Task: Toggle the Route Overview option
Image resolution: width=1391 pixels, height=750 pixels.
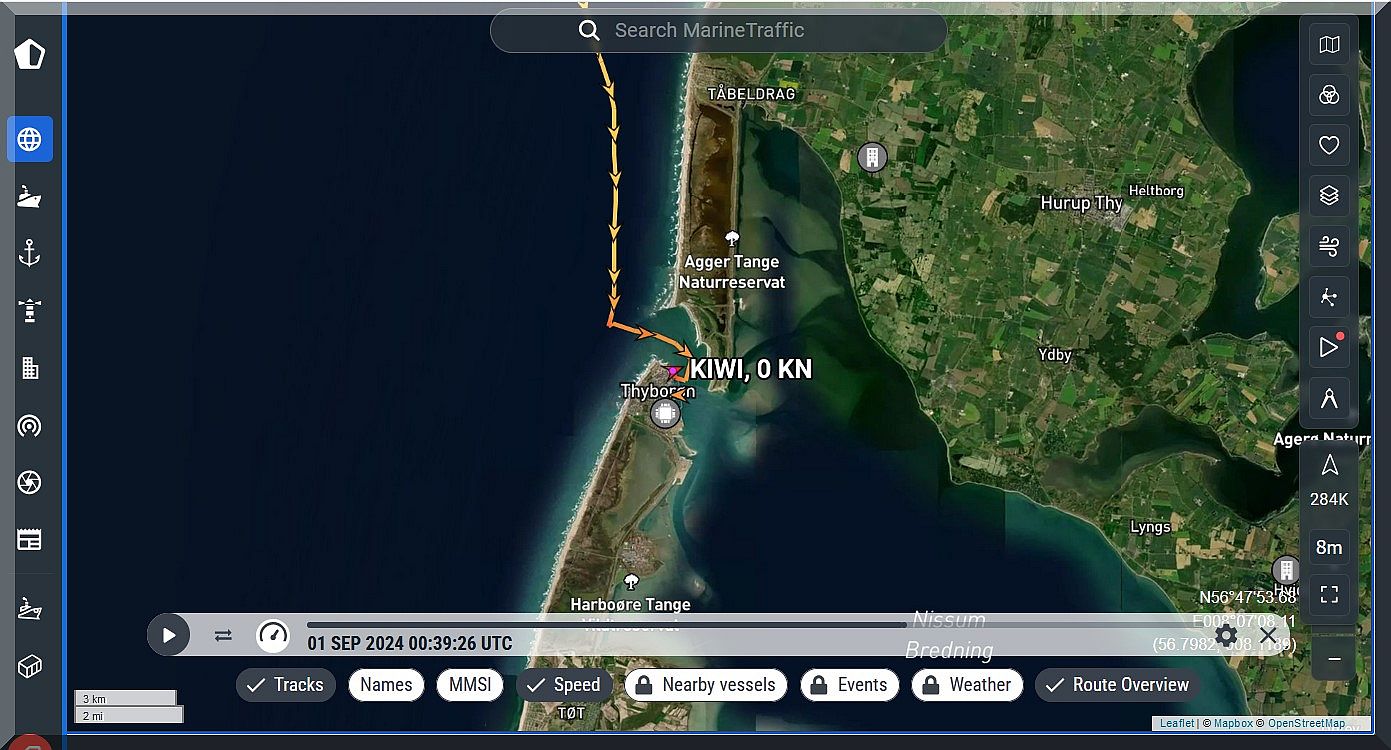Action: tap(1117, 685)
